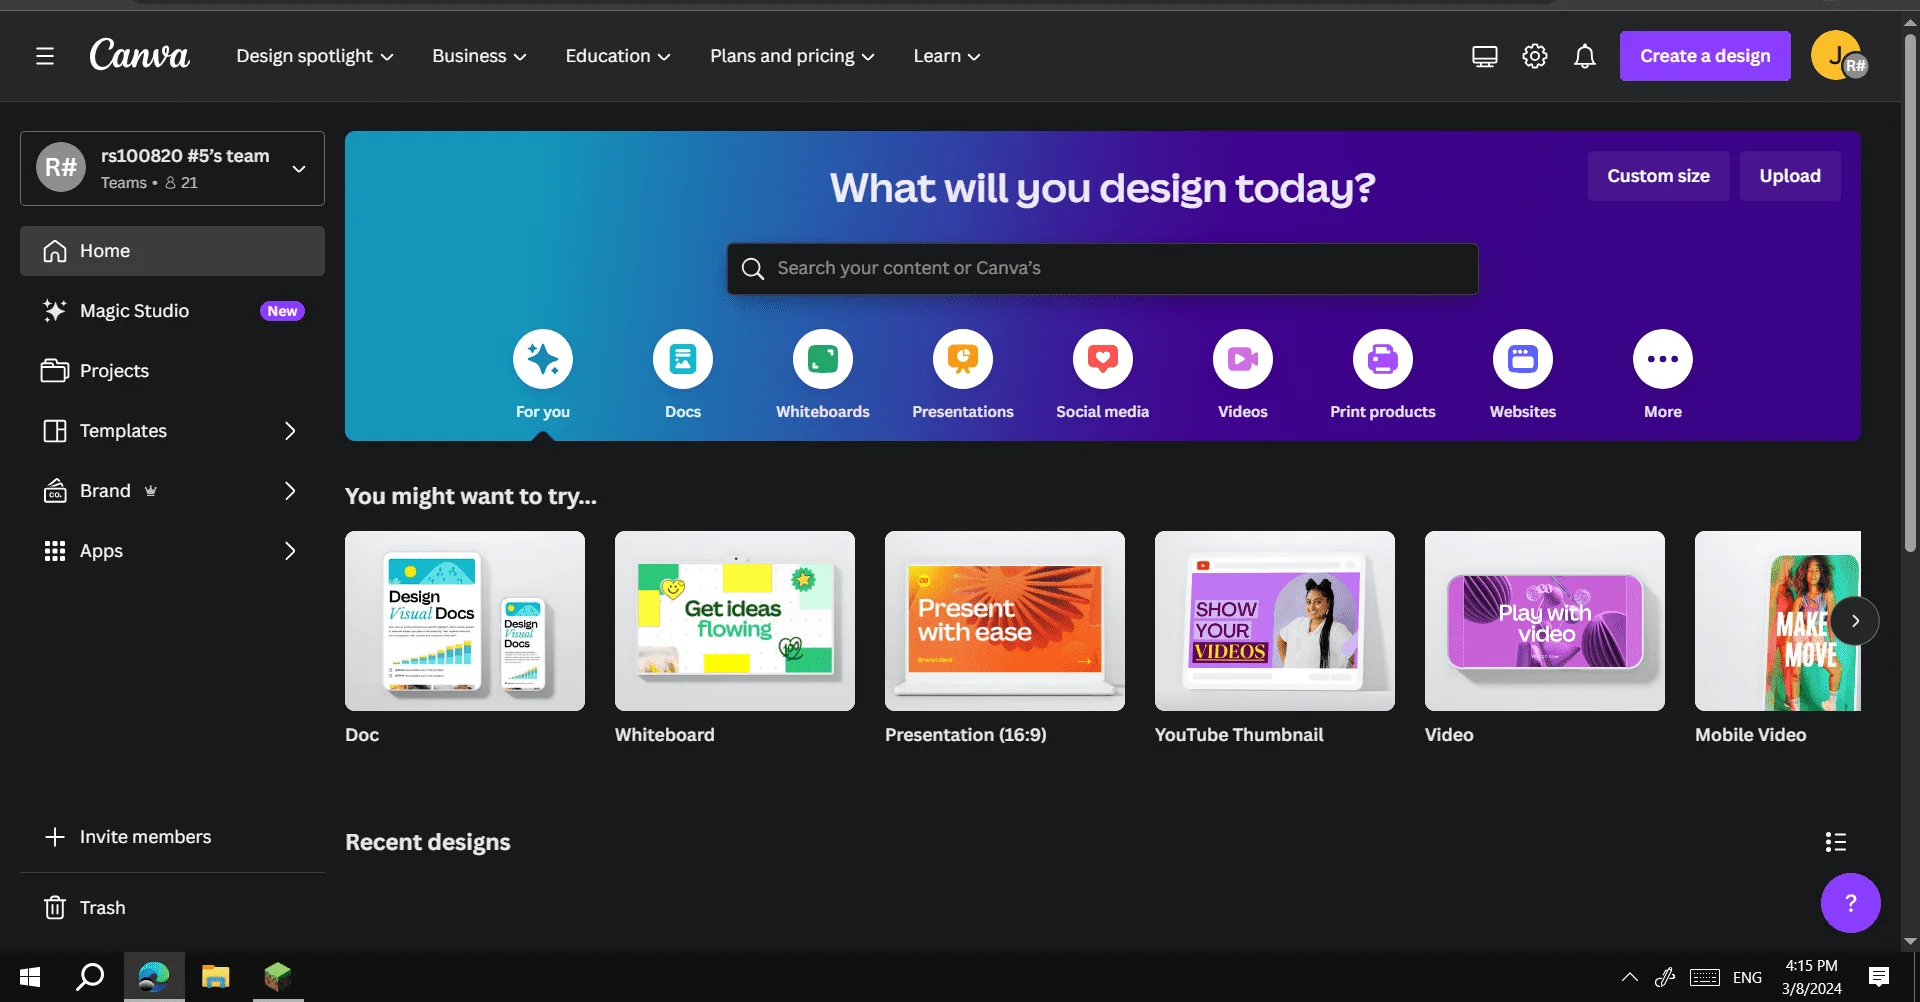Click the carousel next arrow

1855,621
